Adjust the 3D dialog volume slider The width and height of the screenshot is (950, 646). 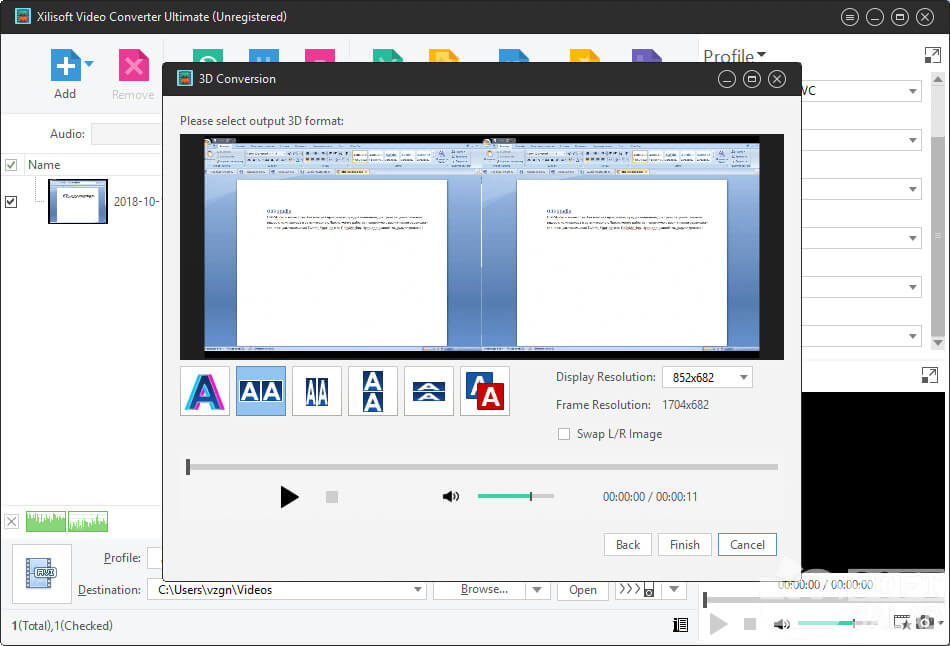tap(516, 496)
